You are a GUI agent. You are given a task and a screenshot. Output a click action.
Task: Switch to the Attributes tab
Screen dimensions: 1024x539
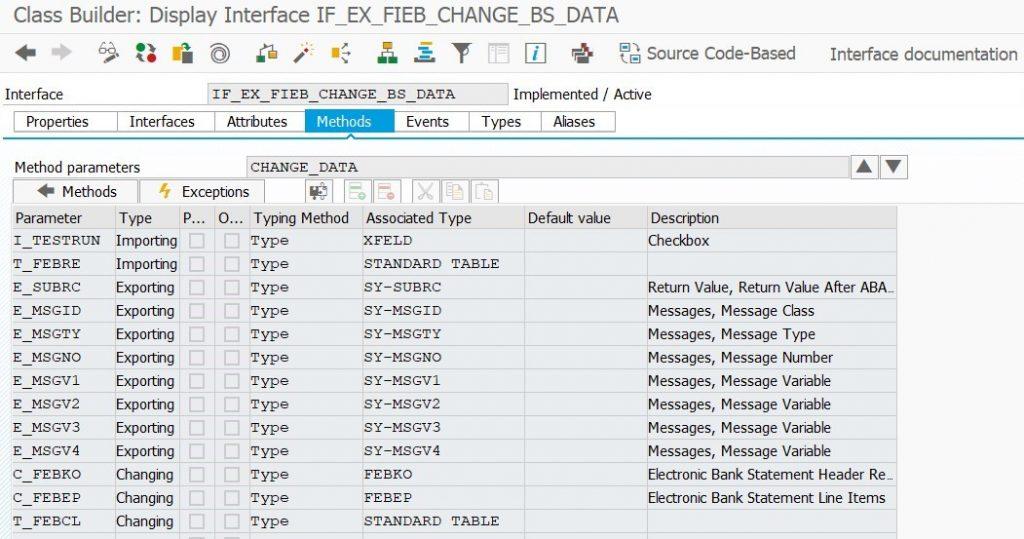257,122
